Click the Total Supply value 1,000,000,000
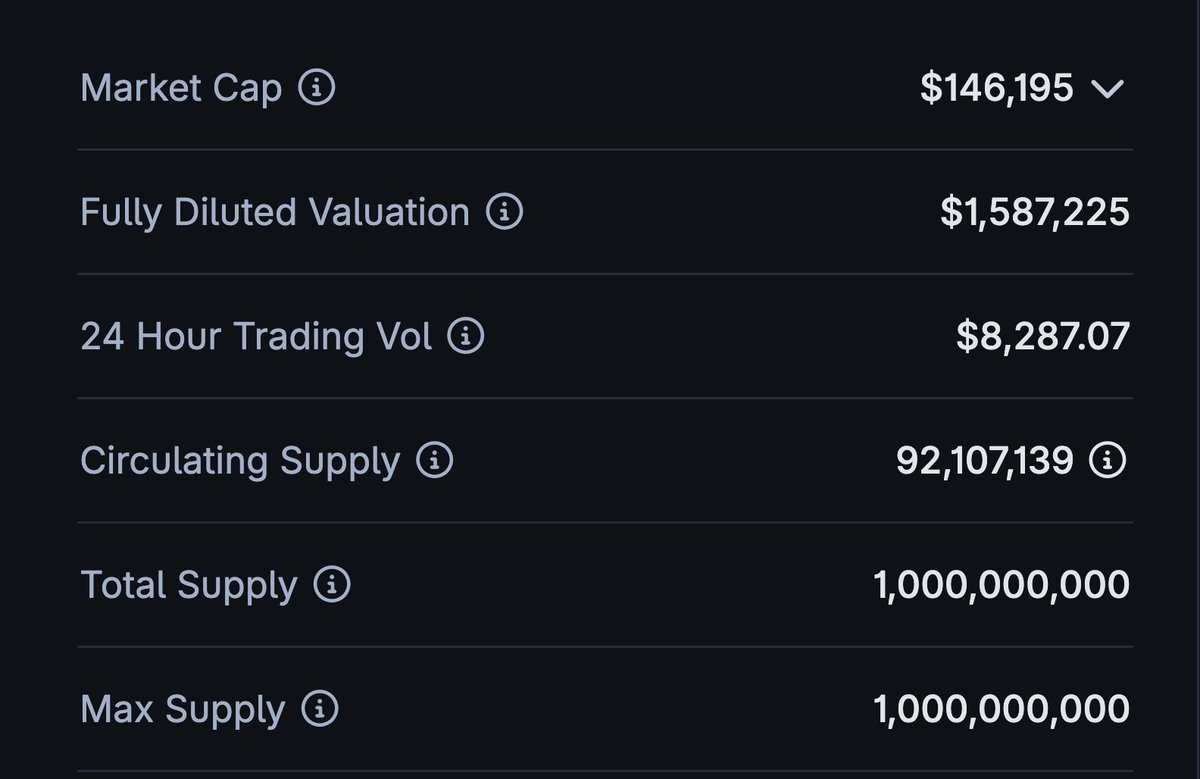Viewport: 1200px width, 779px height. [1002, 586]
